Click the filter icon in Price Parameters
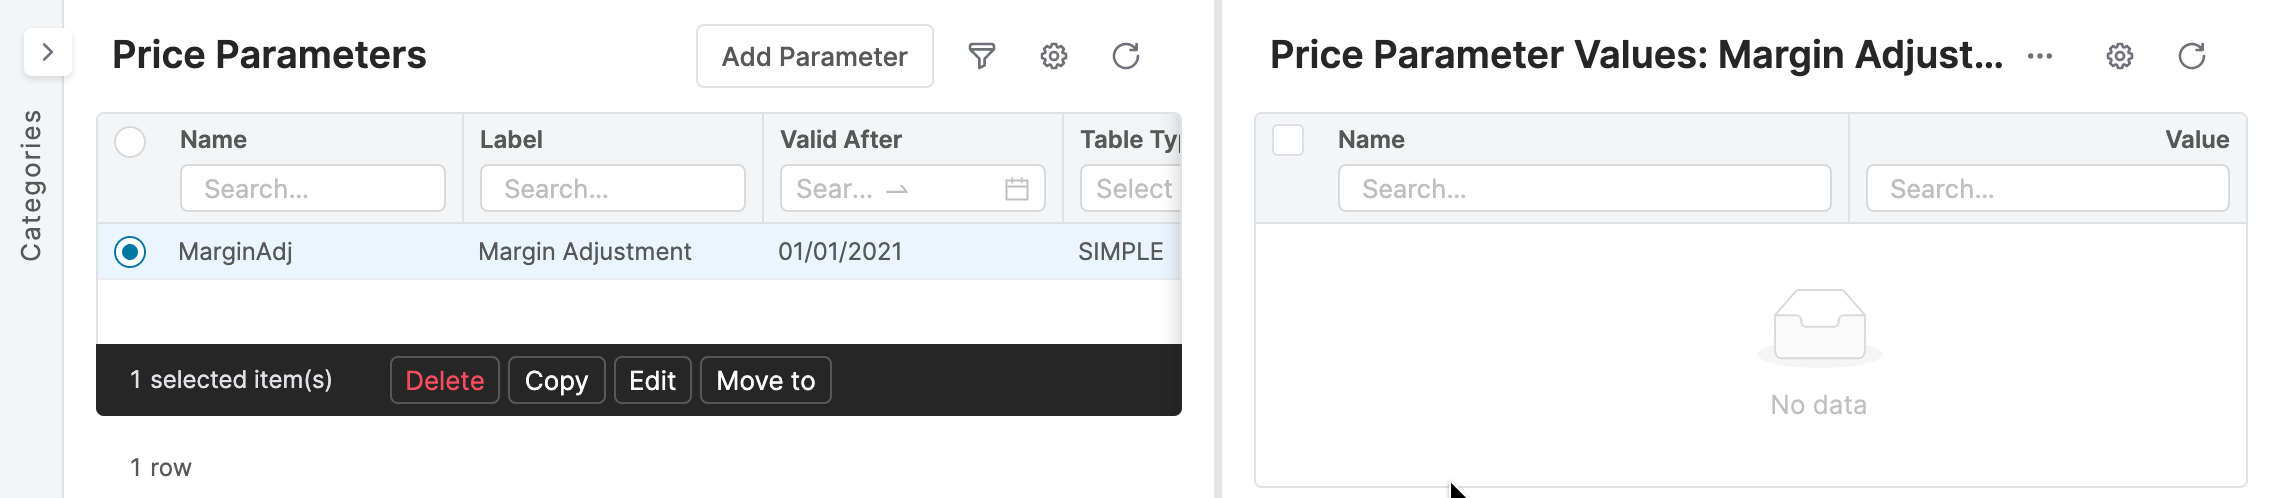Screen dimensions: 2280x498 [x=982, y=56]
